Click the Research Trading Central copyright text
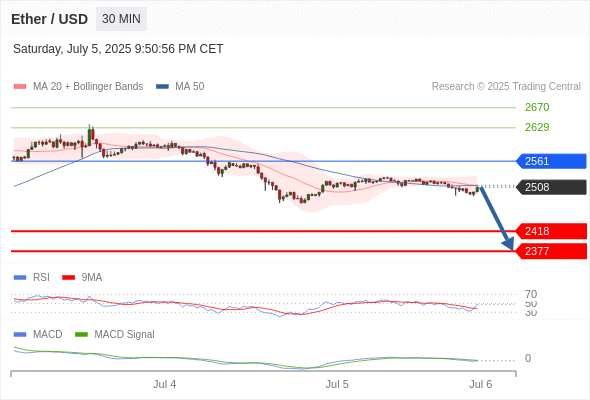Viewport: 590px width, 400px height. point(506,87)
